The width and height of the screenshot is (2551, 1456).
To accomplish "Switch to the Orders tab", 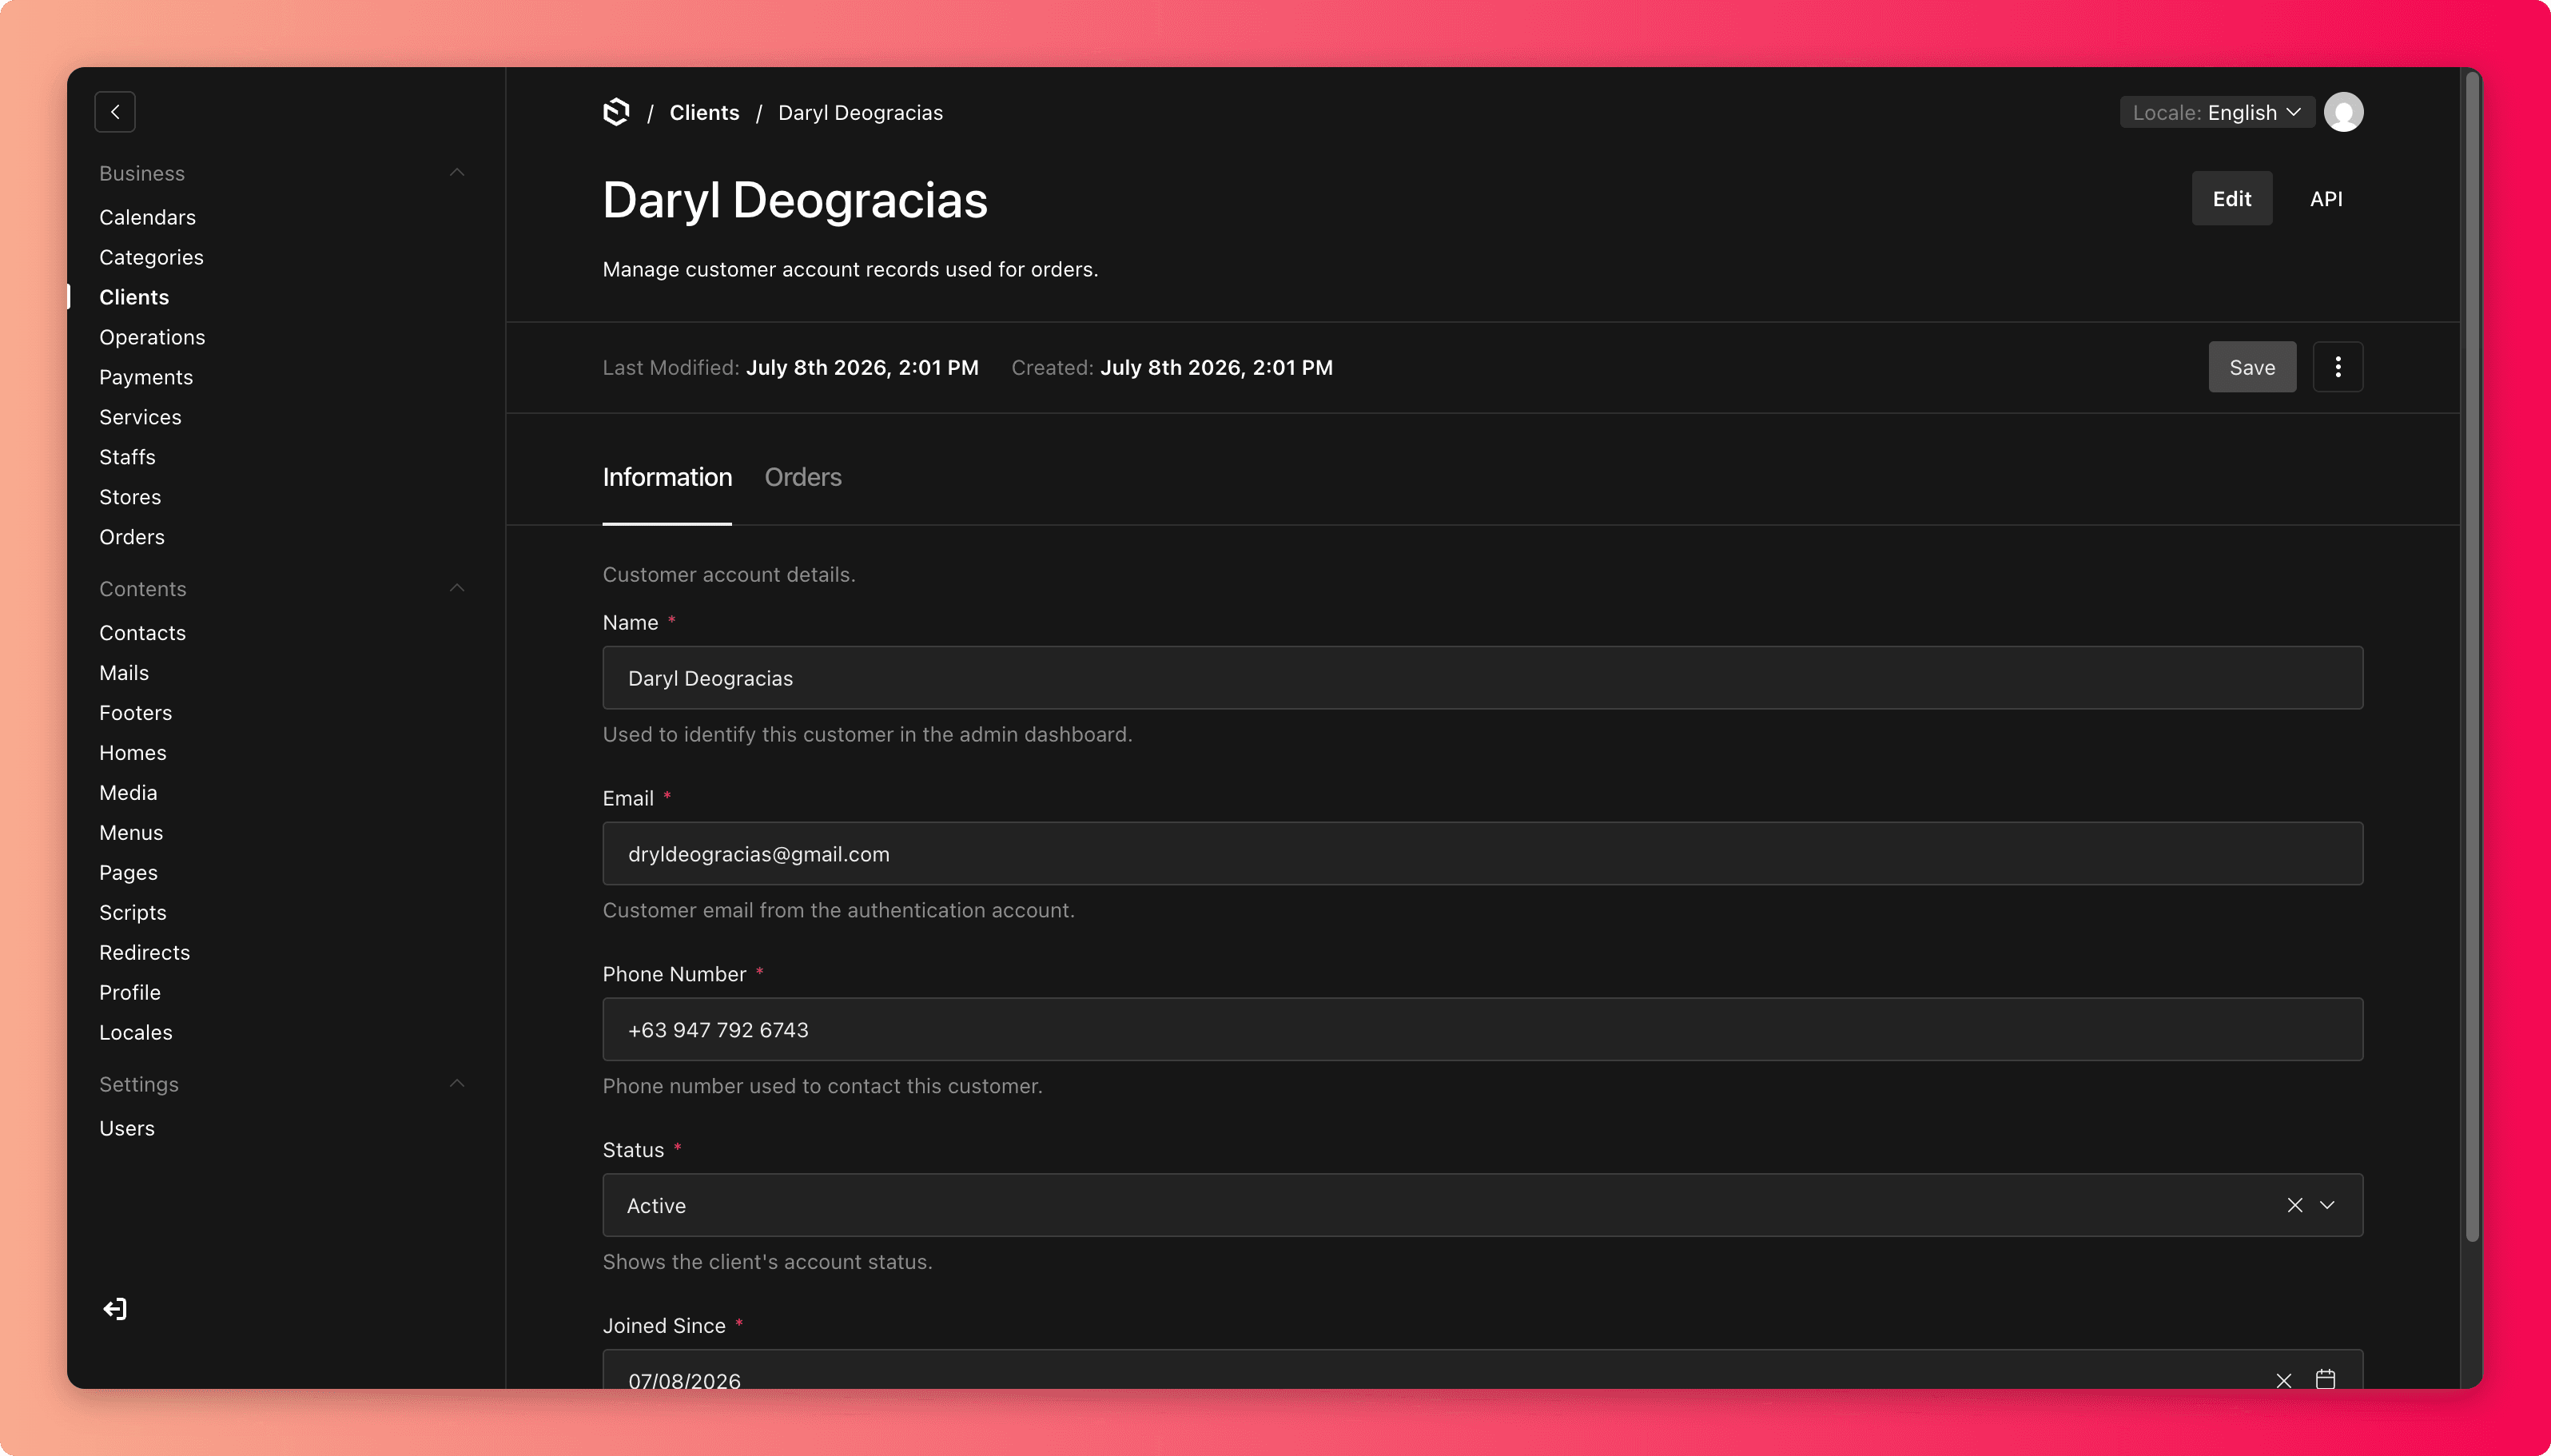I will coord(802,477).
